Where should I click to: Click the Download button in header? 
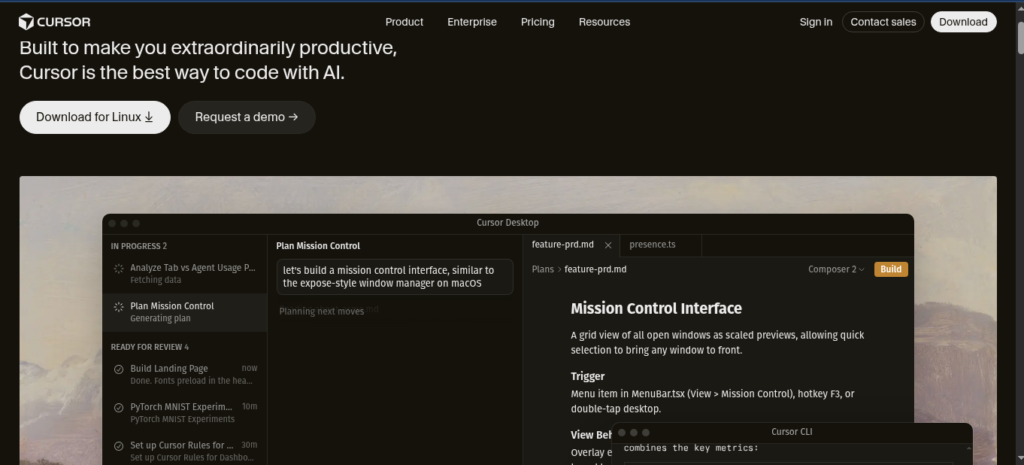click(963, 22)
